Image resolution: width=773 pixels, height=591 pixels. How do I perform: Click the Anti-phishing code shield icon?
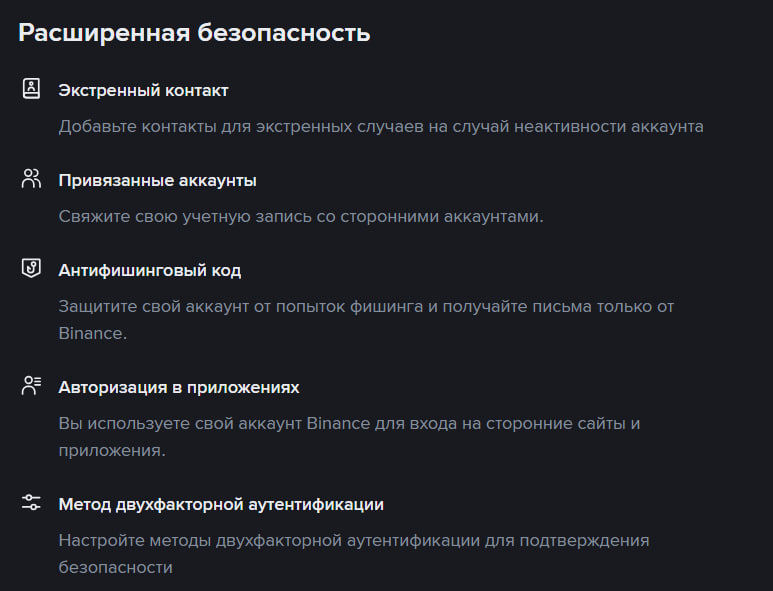coord(31,269)
